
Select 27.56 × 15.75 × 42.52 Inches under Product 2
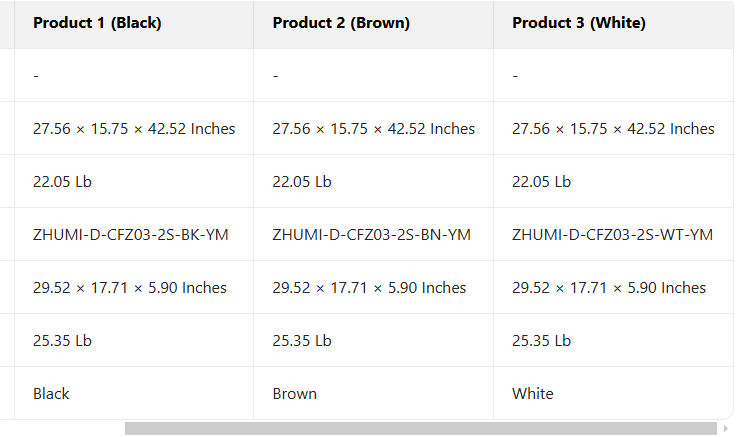(374, 129)
